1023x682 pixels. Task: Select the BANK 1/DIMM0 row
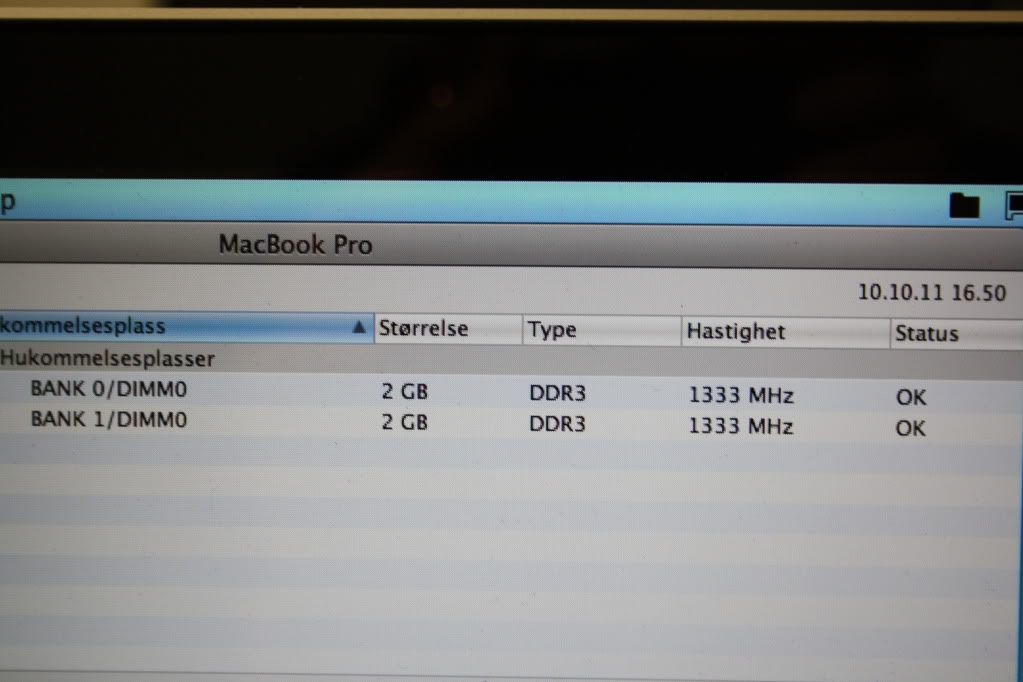tap(108, 420)
